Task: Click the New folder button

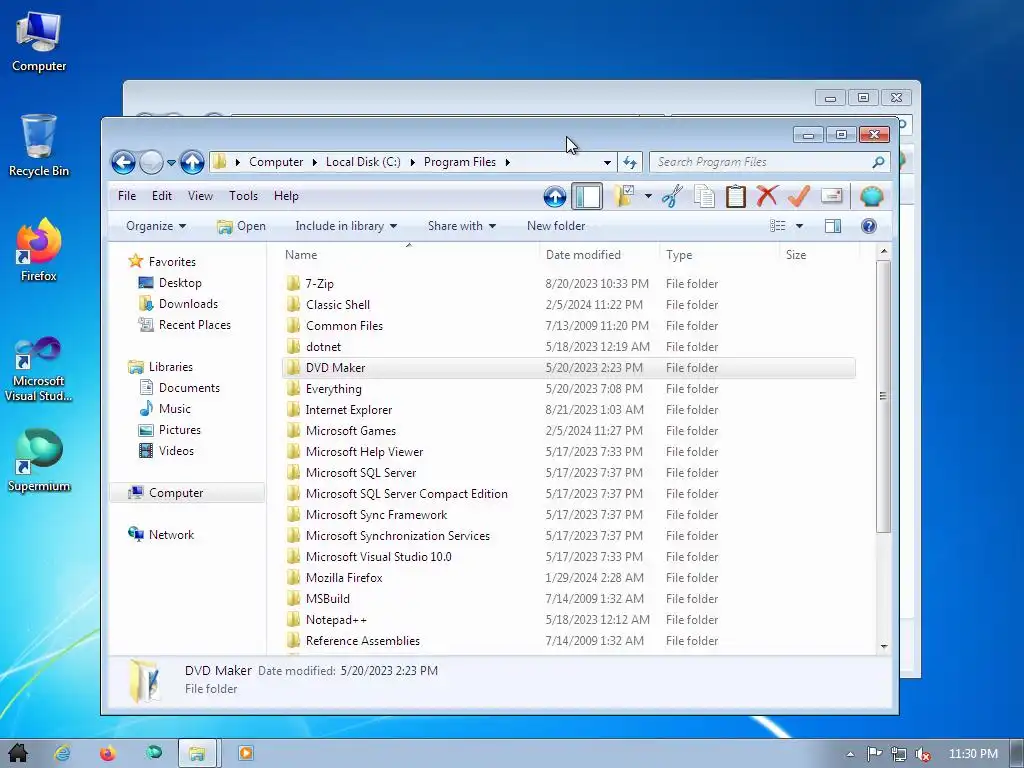Action: coord(556,226)
